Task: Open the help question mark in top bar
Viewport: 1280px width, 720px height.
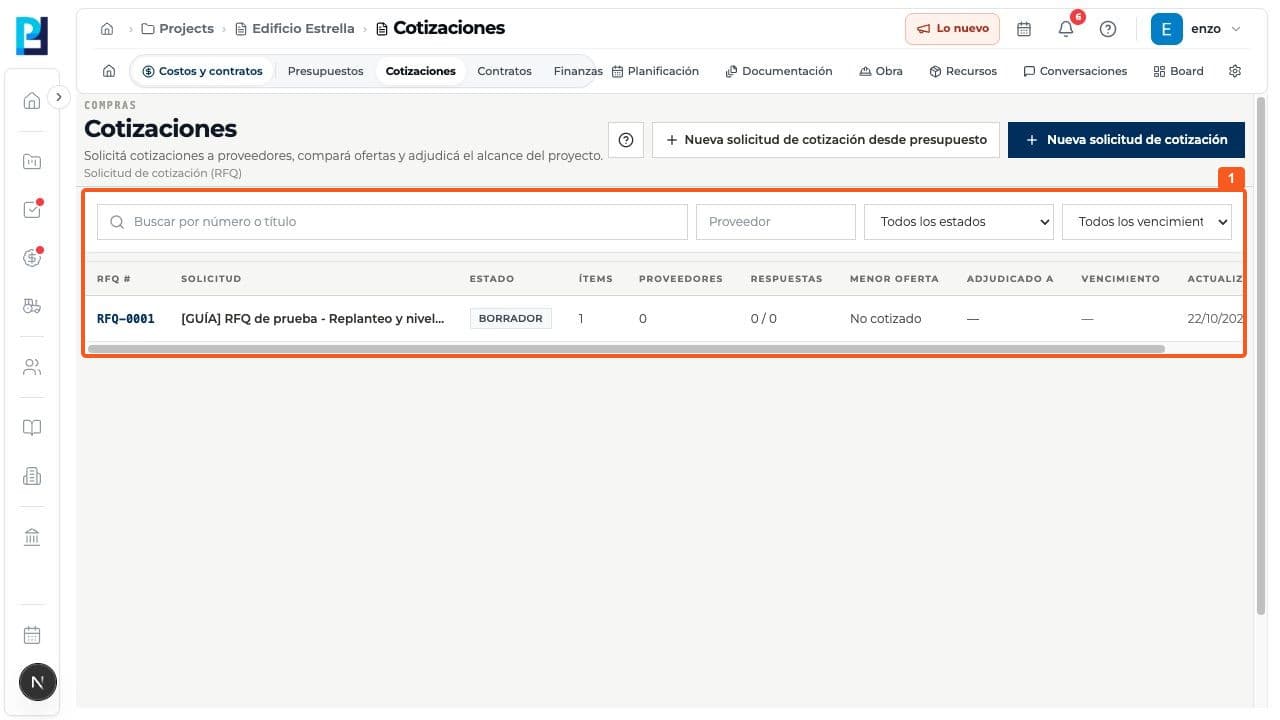Action: click(x=1108, y=29)
